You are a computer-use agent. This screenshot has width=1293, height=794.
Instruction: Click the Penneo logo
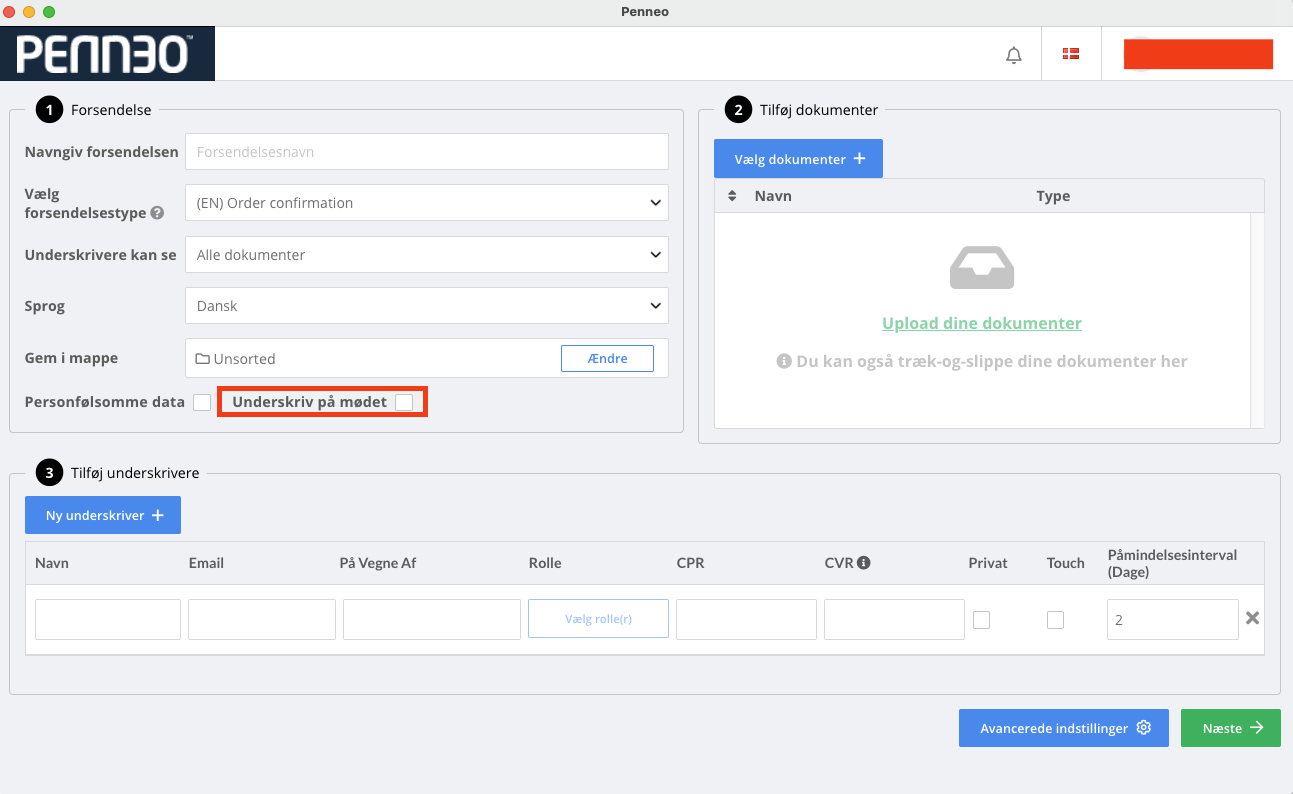click(x=107, y=54)
